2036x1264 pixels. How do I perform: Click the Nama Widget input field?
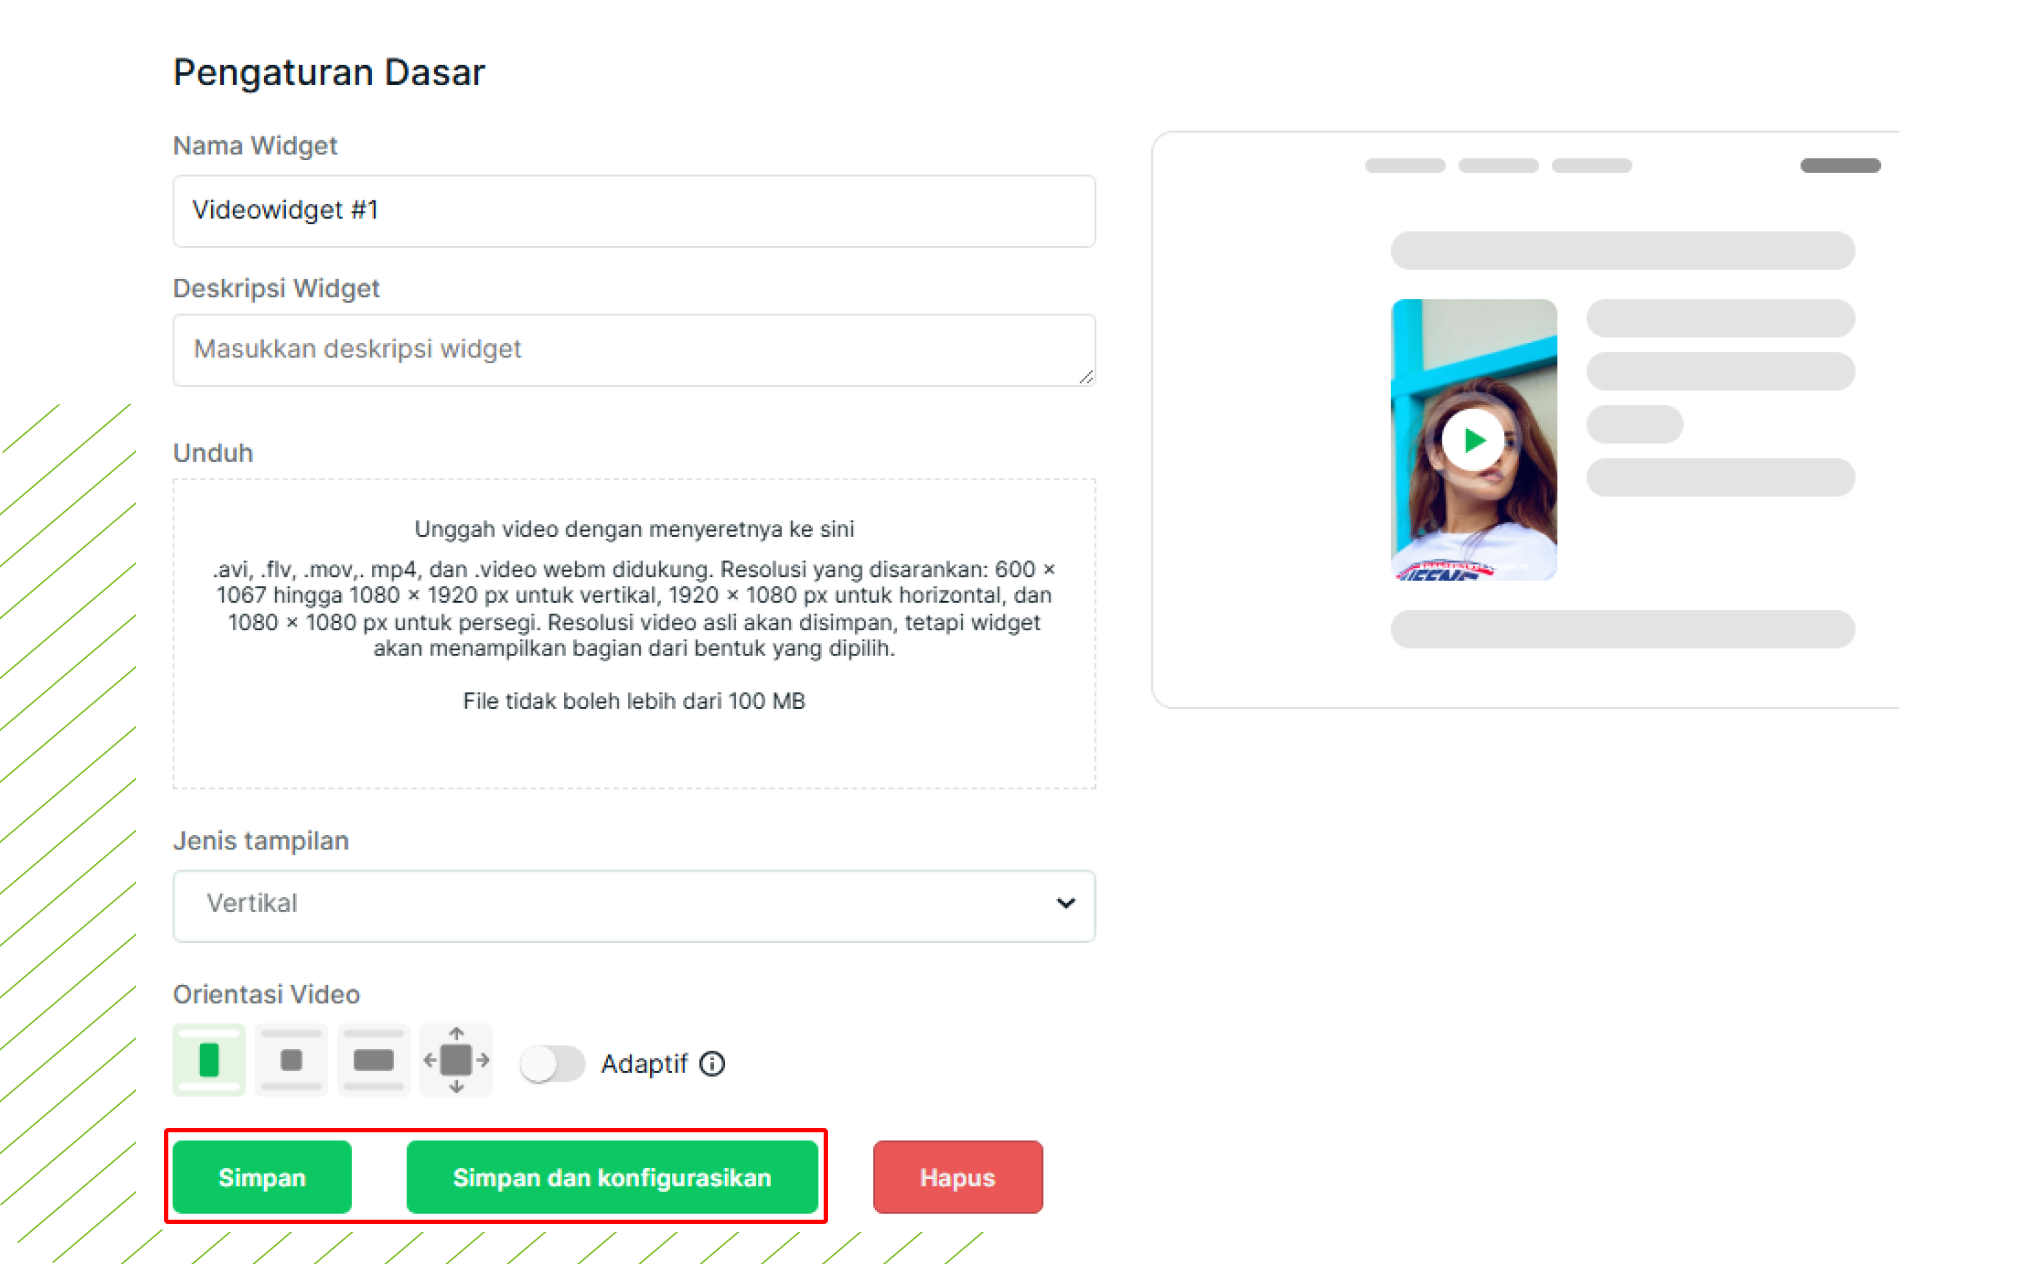(x=634, y=211)
